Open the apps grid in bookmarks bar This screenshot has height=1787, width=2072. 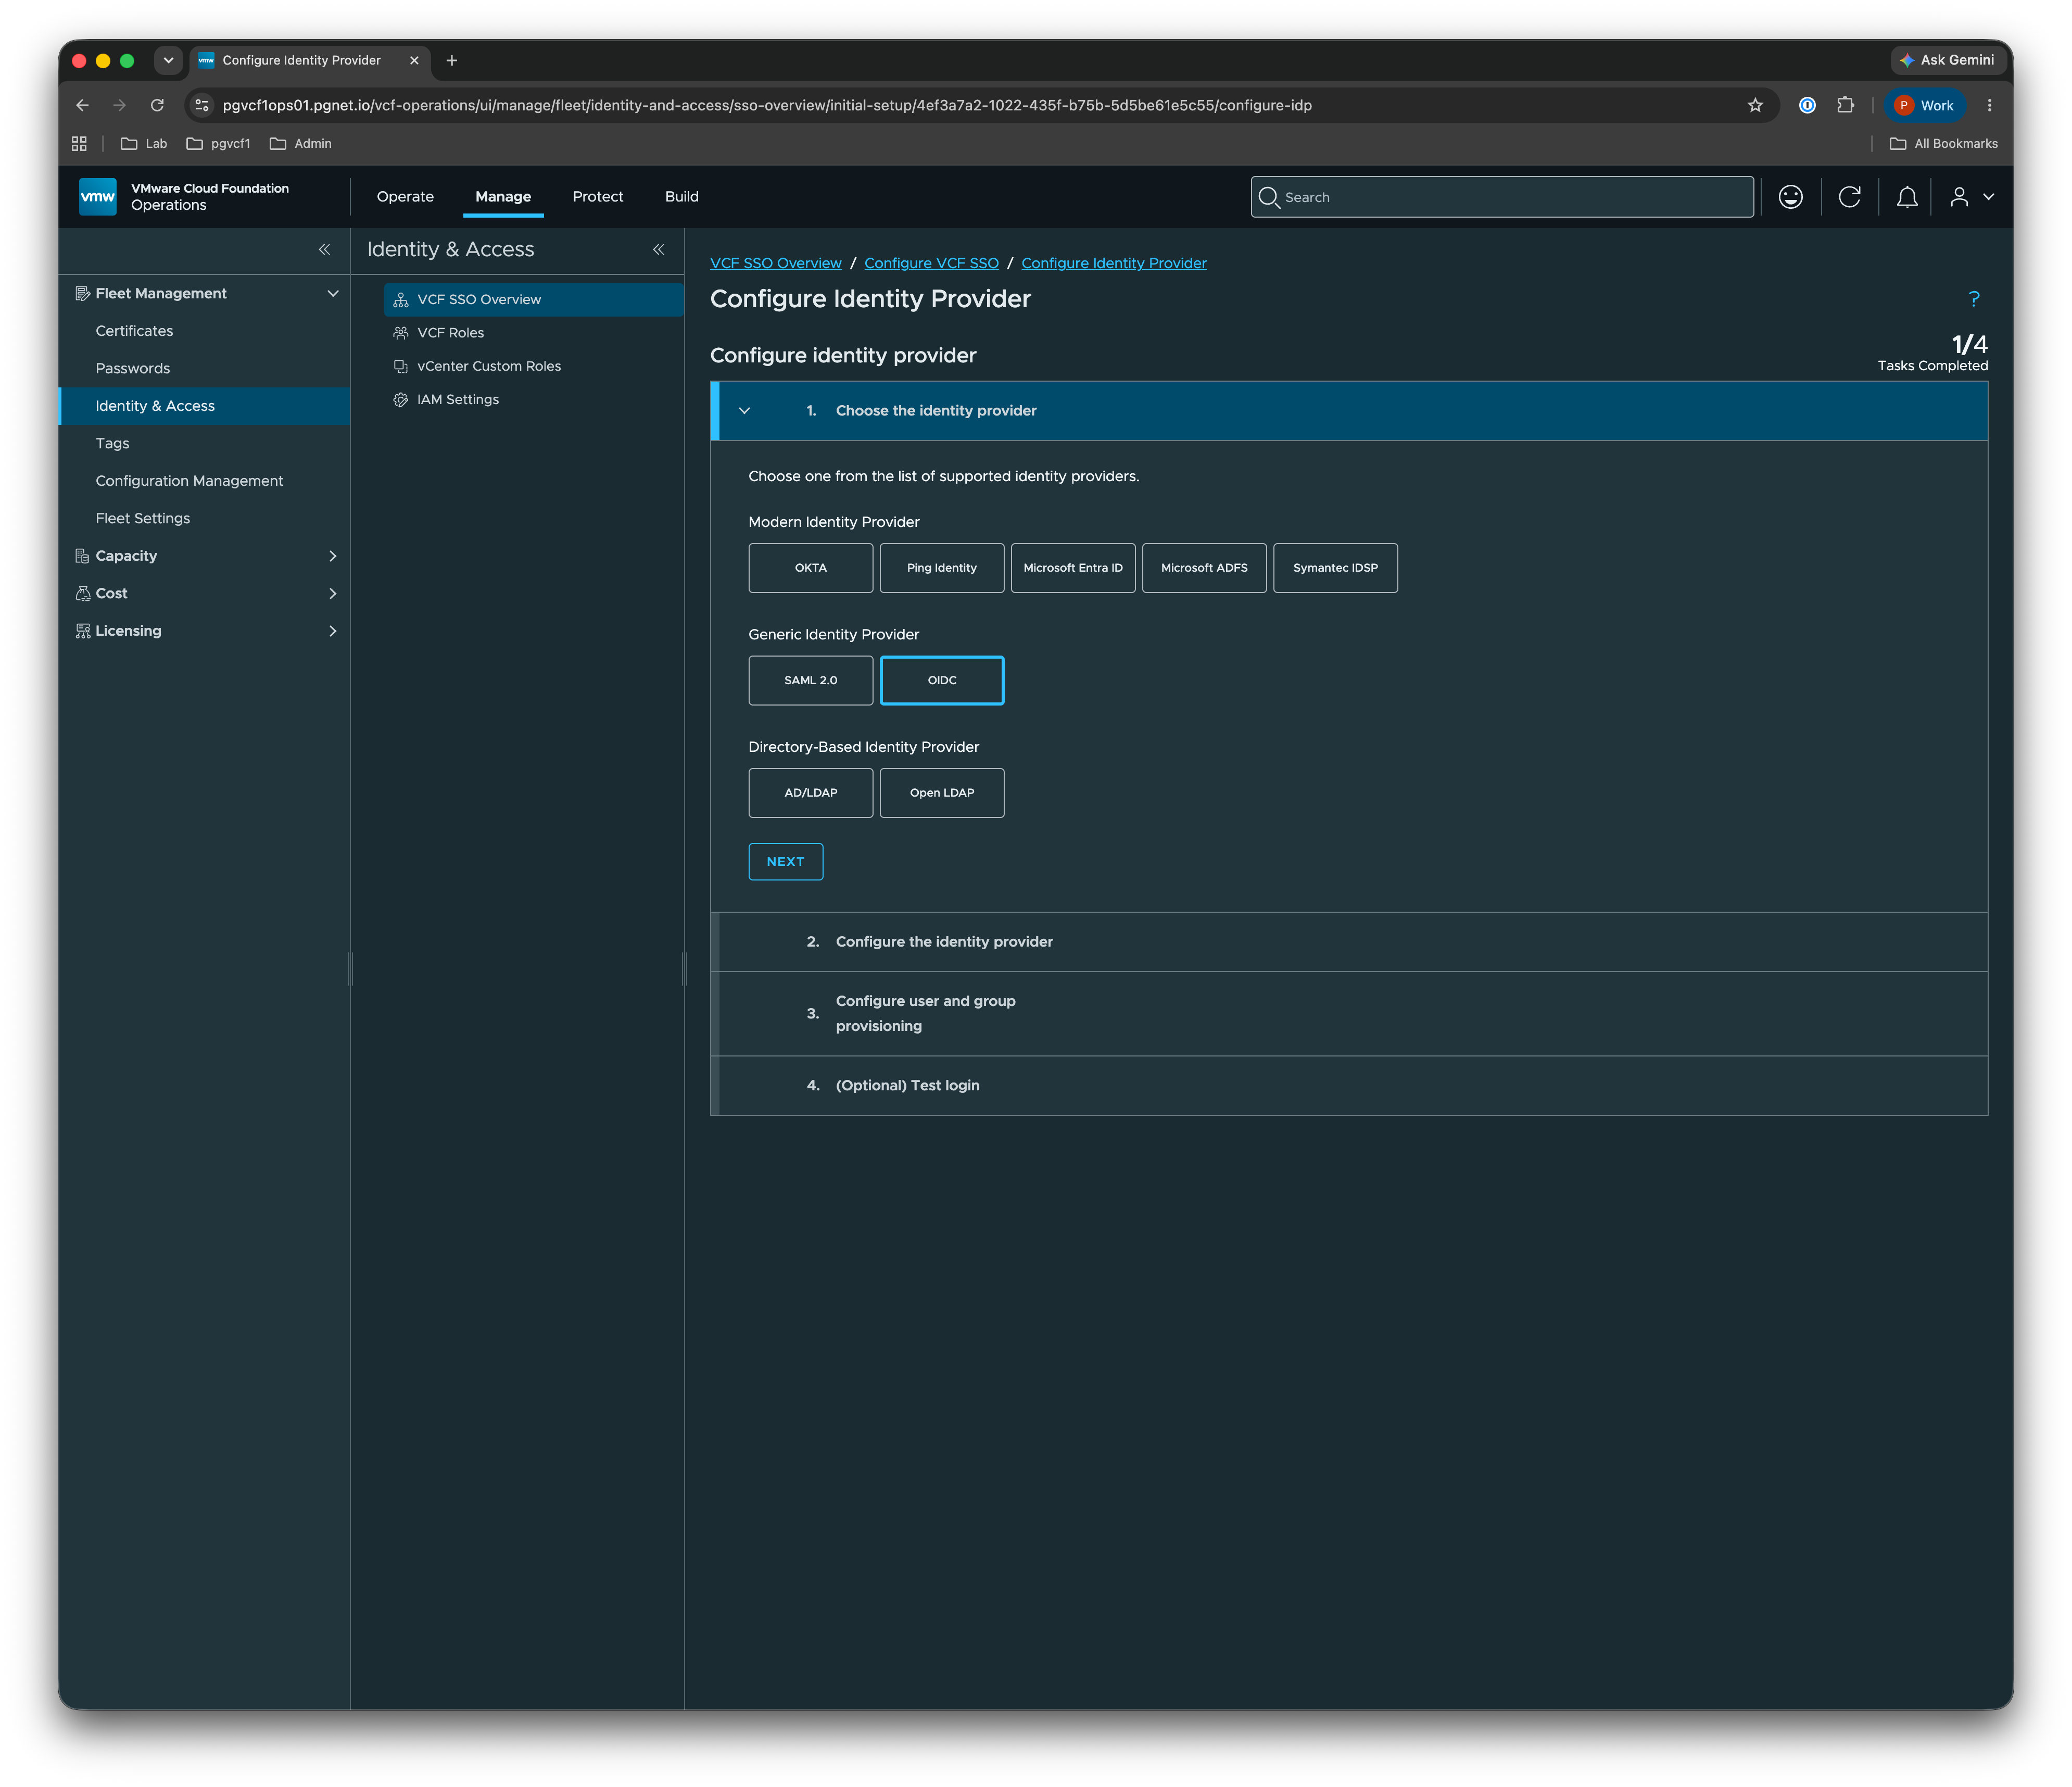[79, 144]
